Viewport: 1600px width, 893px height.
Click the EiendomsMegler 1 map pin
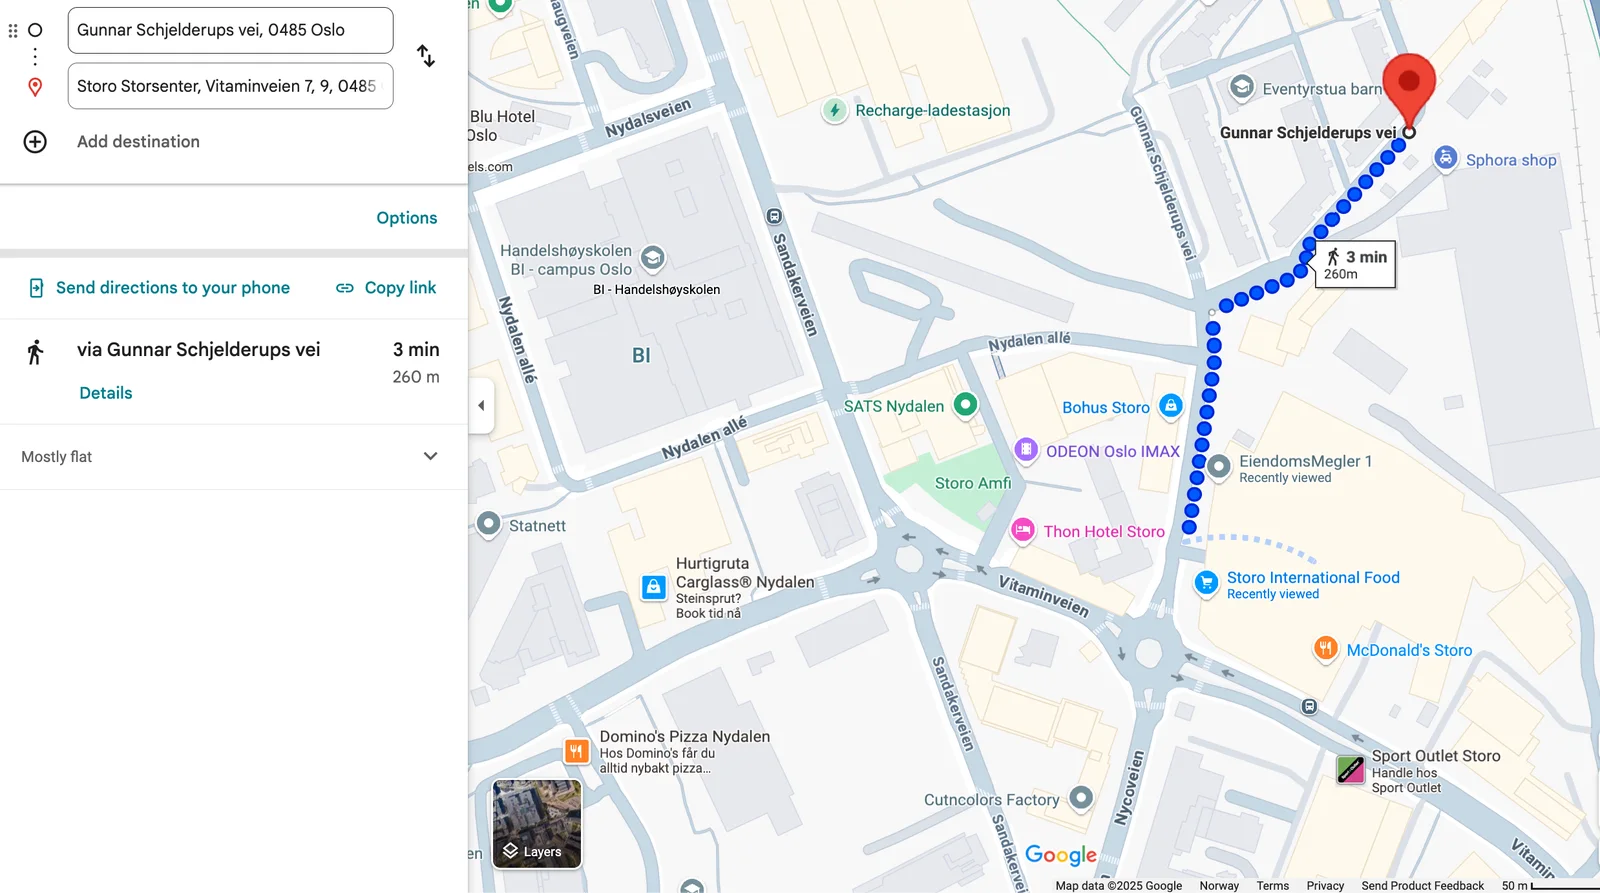coord(1219,466)
